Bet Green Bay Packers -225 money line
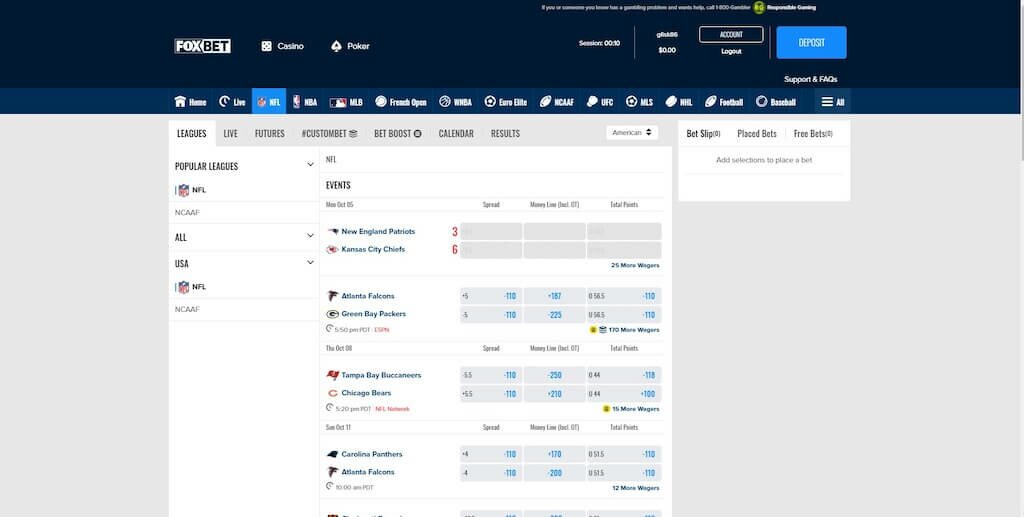 point(554,315)
